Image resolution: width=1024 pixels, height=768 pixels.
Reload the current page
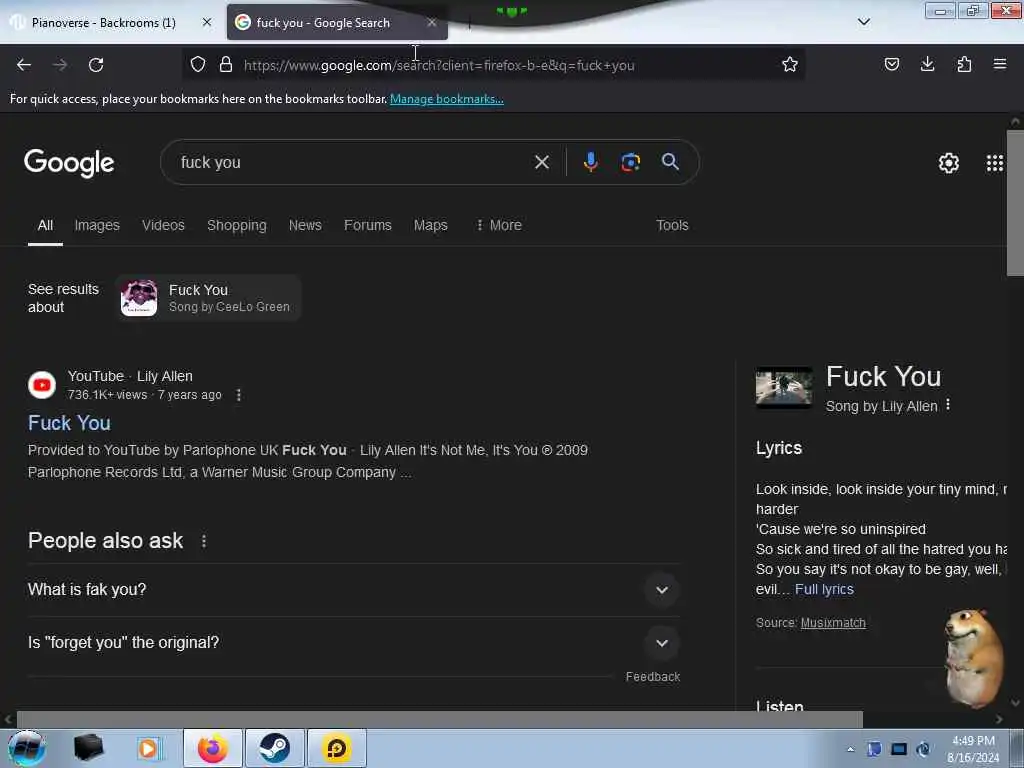[x=96, y=65]
